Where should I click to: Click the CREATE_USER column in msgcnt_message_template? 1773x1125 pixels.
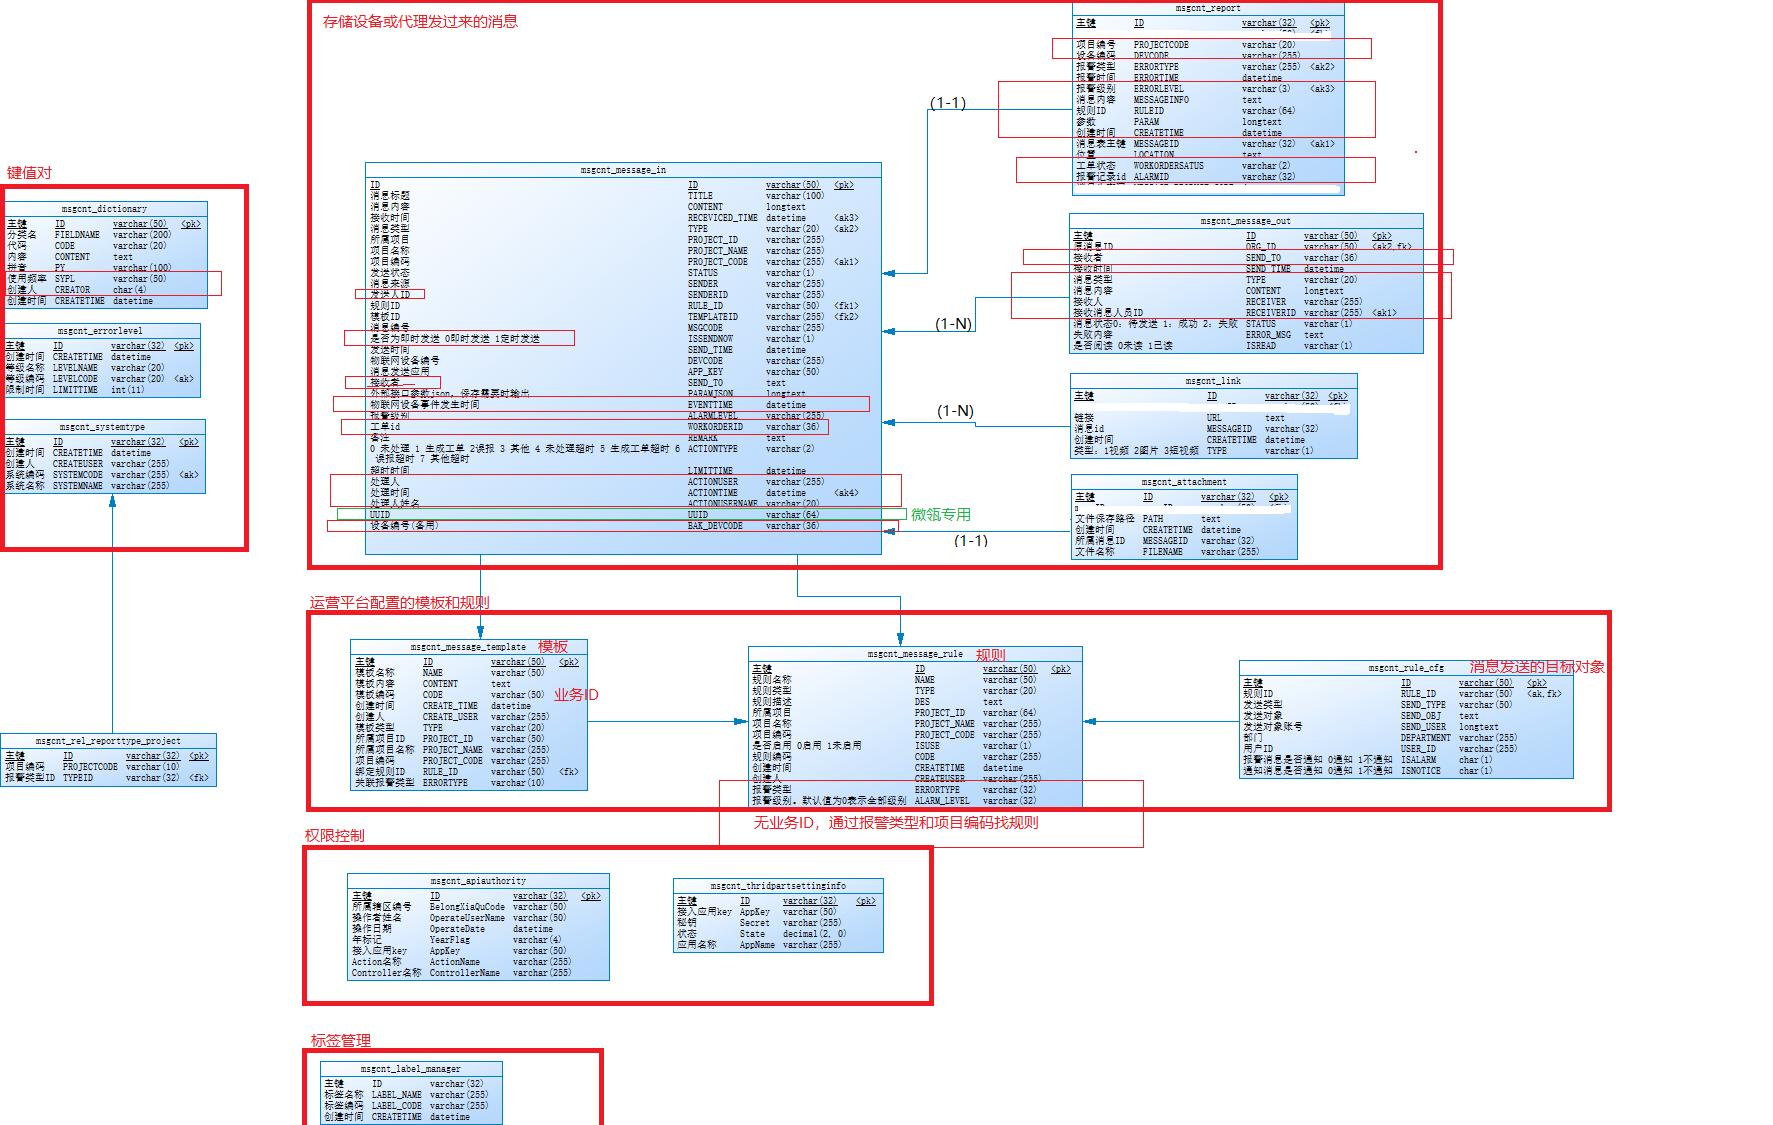click(x=450, y=717)
